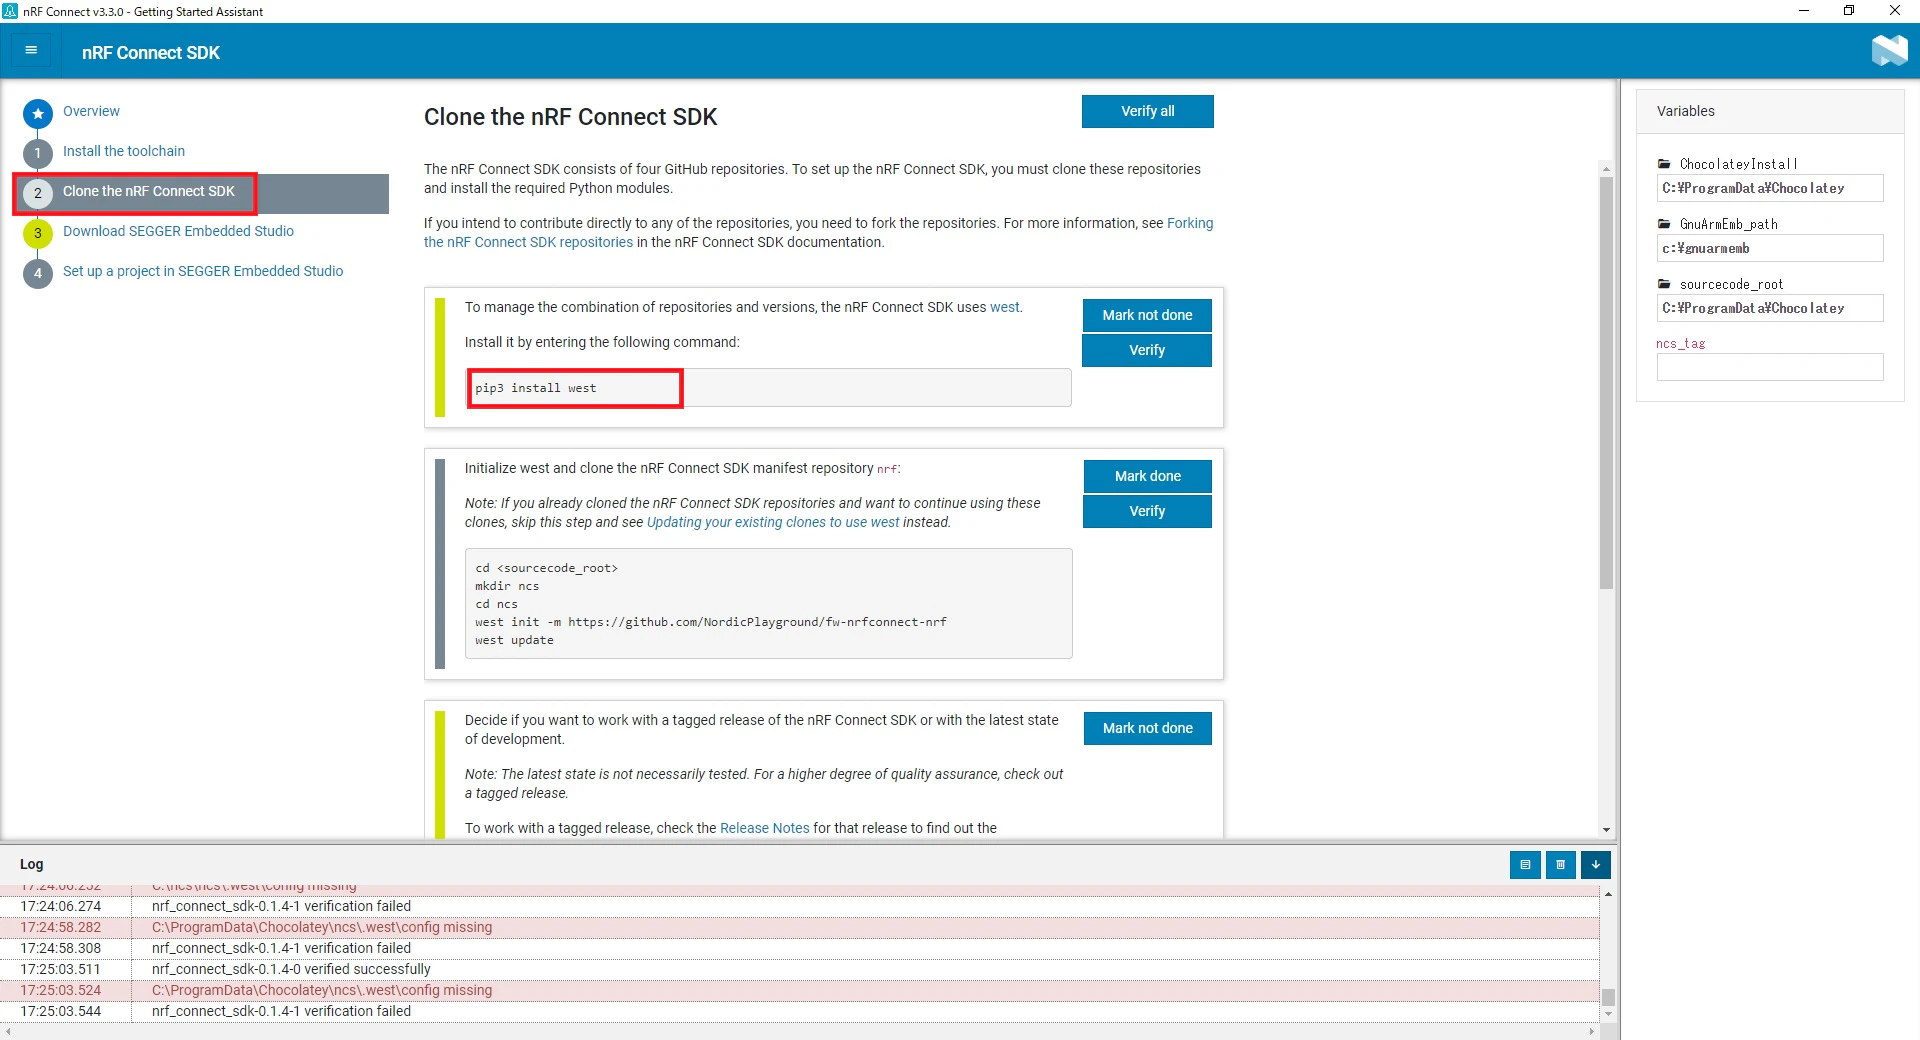Screen dimensions: 1920x1040
Task: Click step 3 circle for Download SEGGER
Action: (38, 234)
